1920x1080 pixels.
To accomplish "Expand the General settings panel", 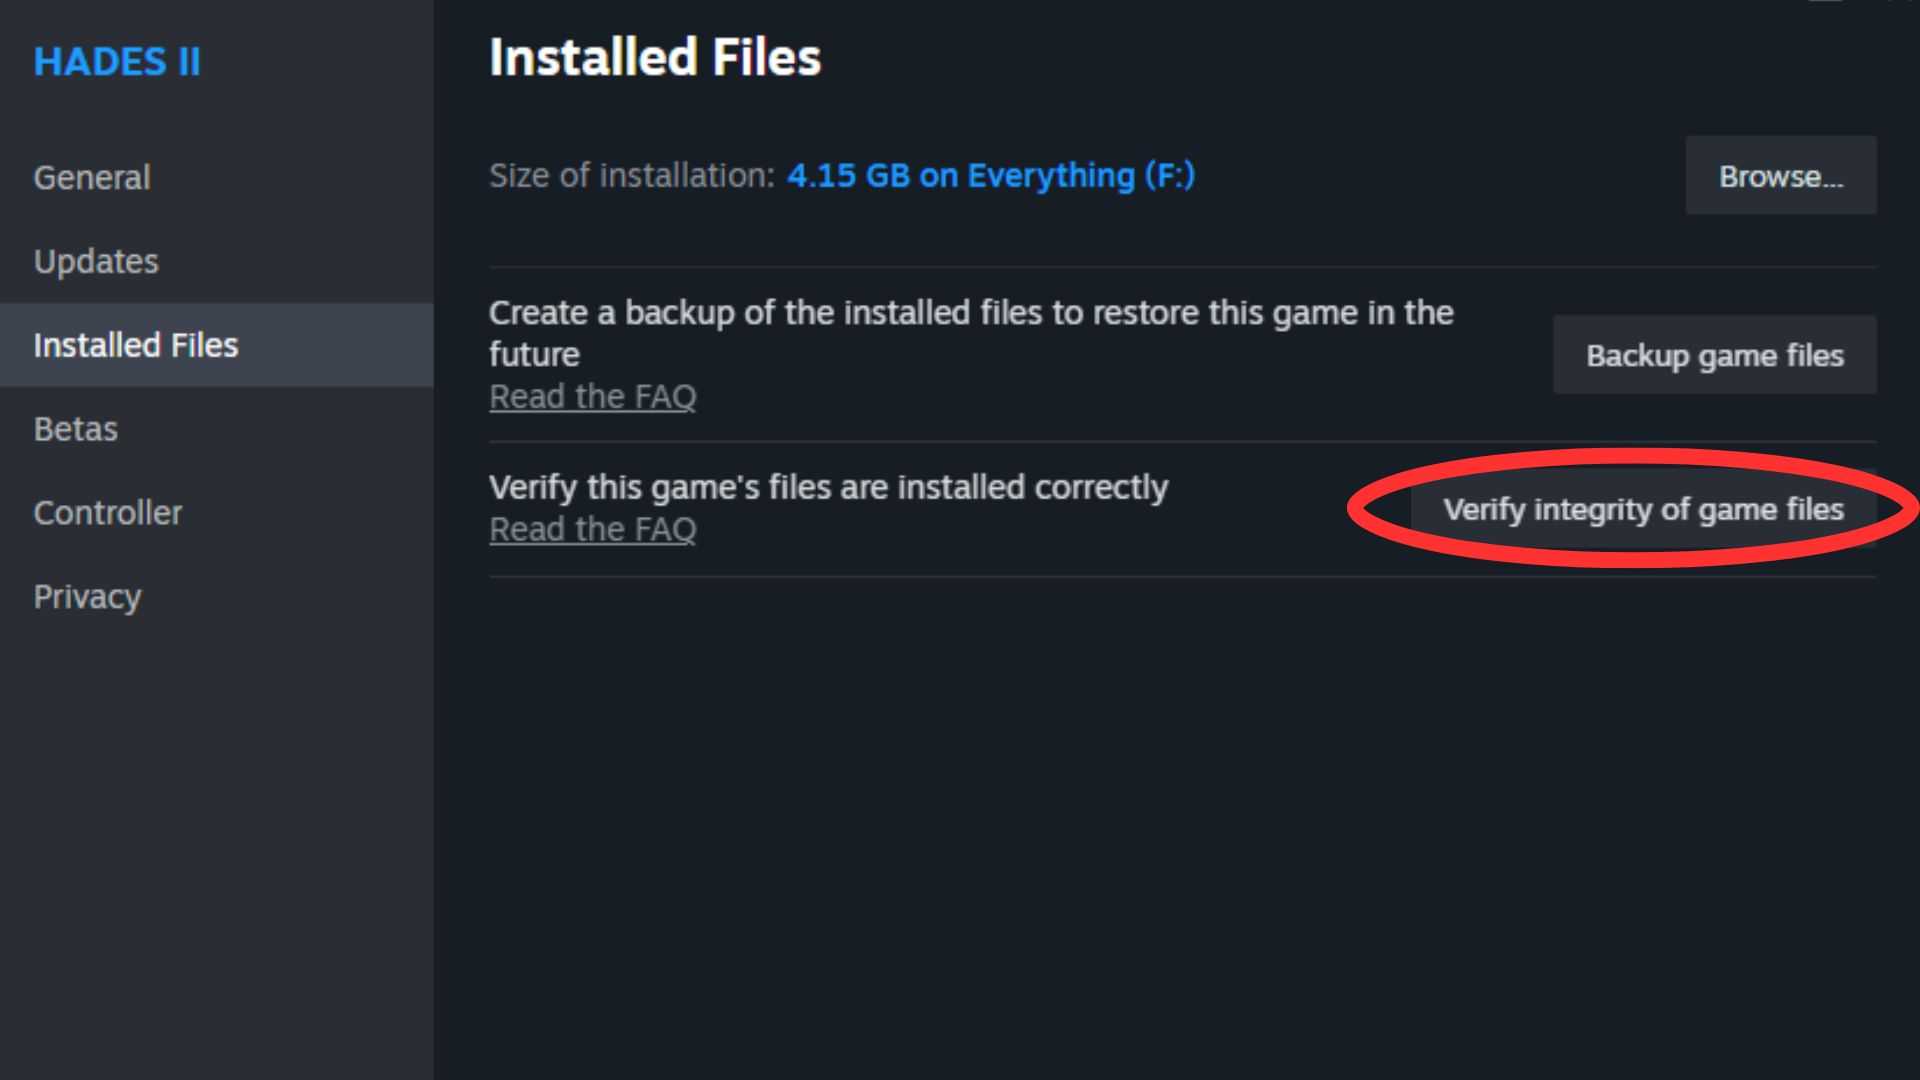I will click(x=92, y=177).
